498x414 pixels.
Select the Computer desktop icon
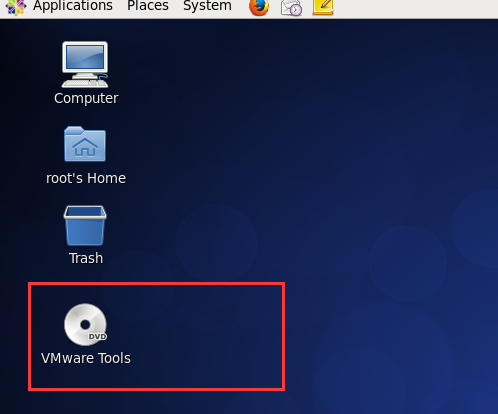click(85, 64)
